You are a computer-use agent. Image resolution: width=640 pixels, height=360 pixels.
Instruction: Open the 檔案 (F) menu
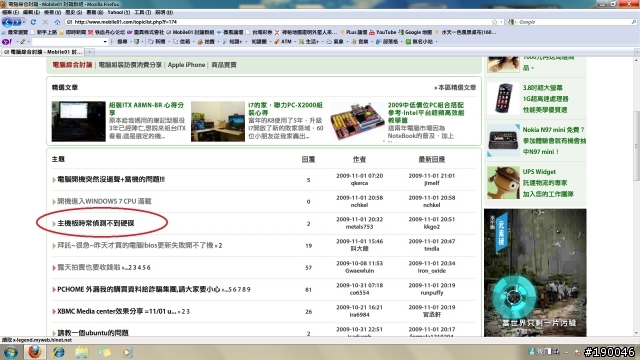point(10,13)
